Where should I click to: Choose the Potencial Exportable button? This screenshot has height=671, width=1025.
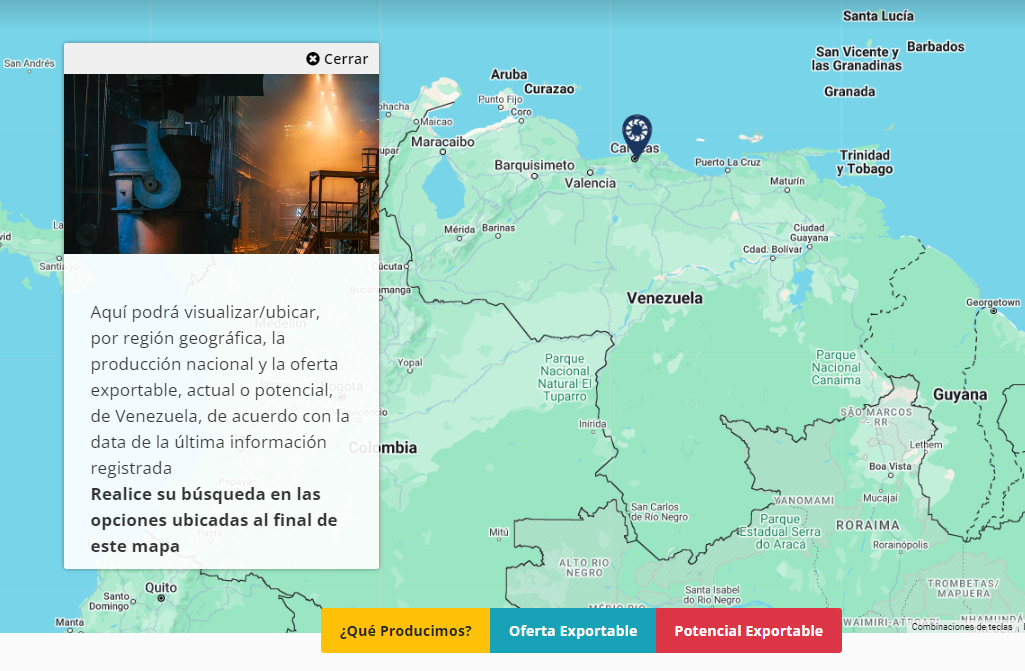point(748,630)
